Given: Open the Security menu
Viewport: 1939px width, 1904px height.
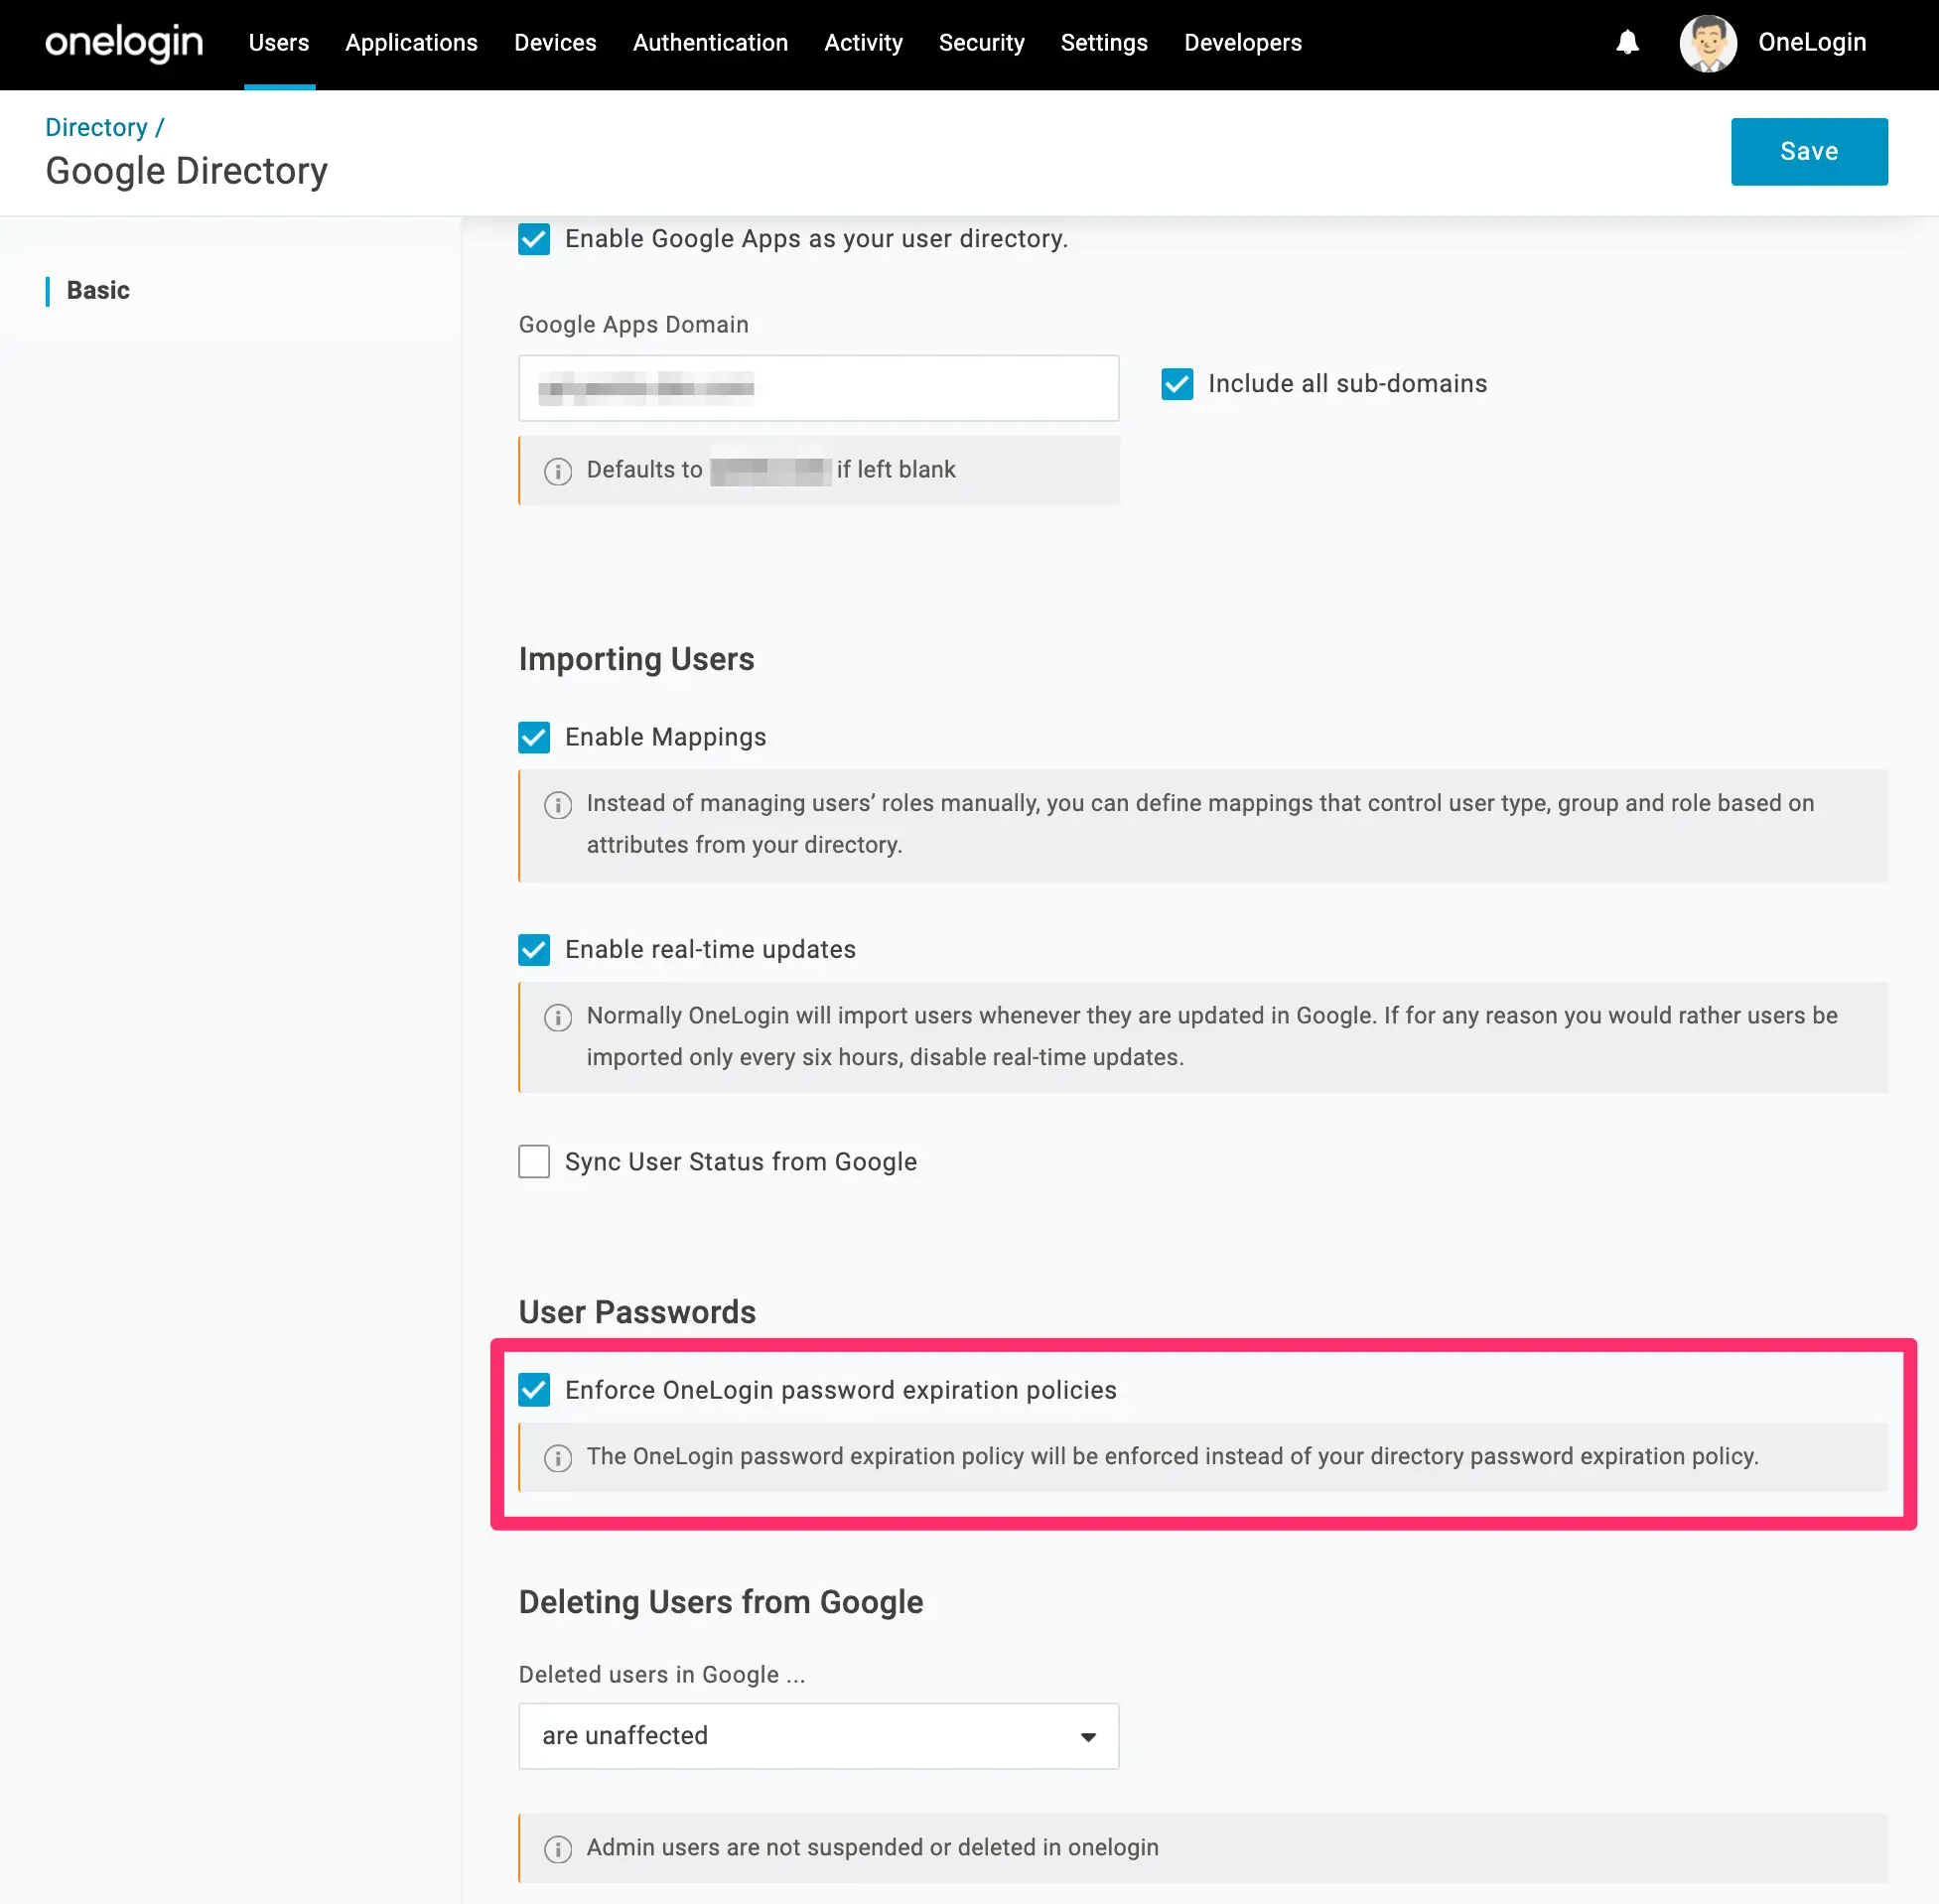Looking at the screenshot, I should coord(981,43).
